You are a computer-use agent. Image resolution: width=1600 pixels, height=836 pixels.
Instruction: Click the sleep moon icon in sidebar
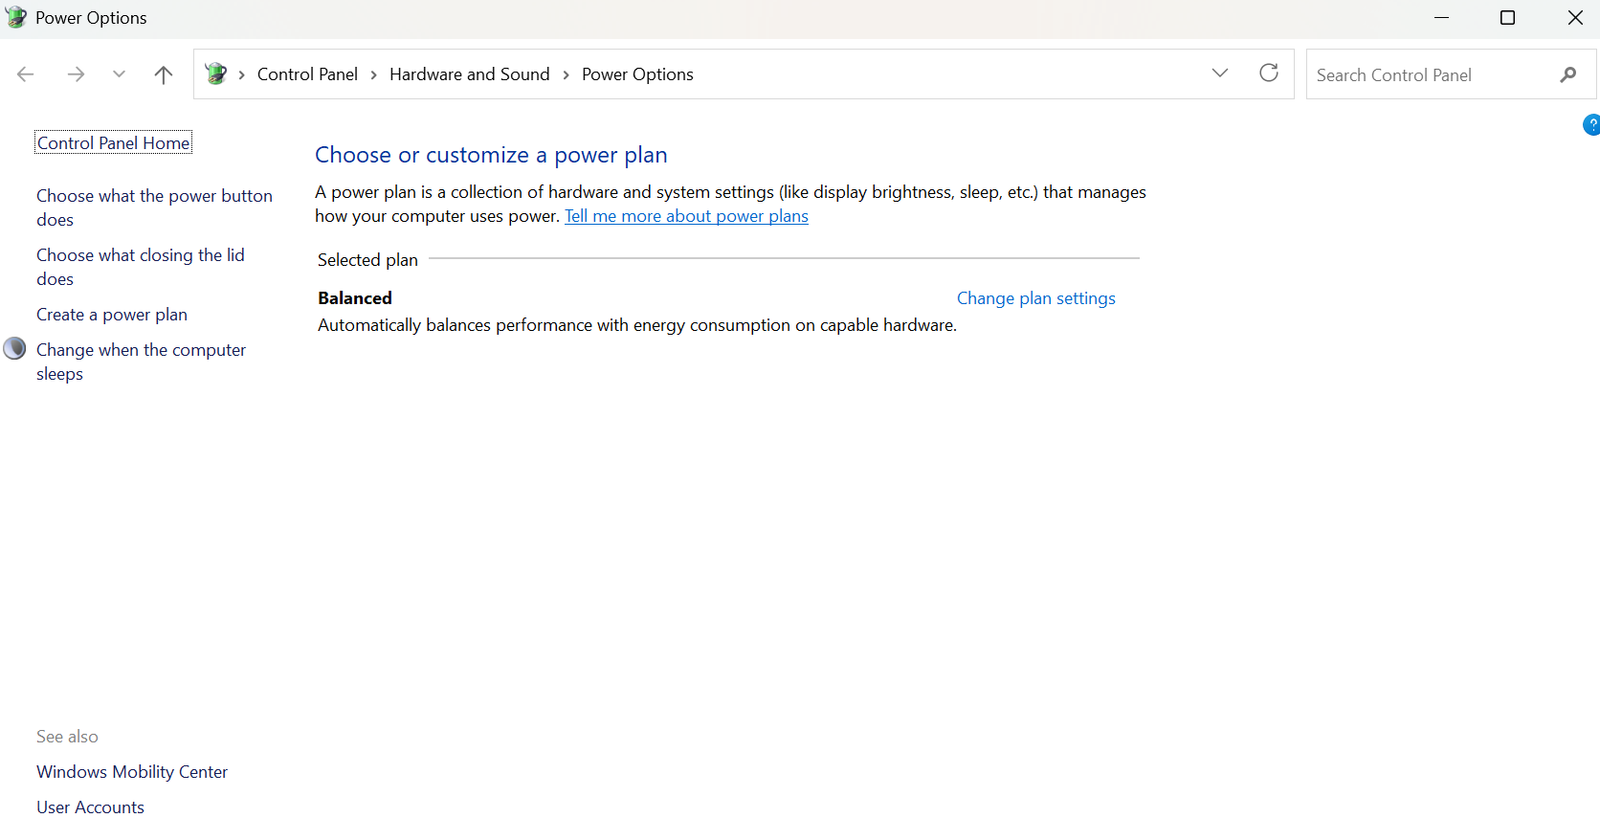pyautogui.click(x=15, y=348)
